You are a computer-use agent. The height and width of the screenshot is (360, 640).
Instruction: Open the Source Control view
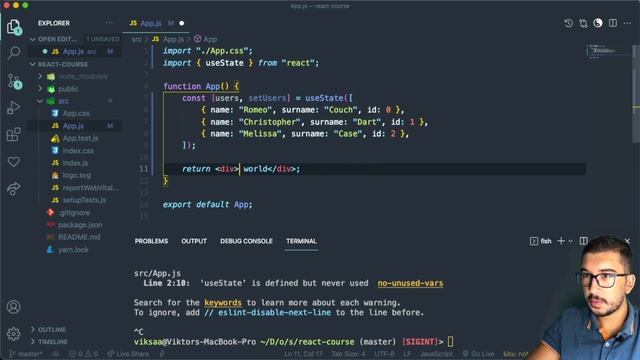14,81
